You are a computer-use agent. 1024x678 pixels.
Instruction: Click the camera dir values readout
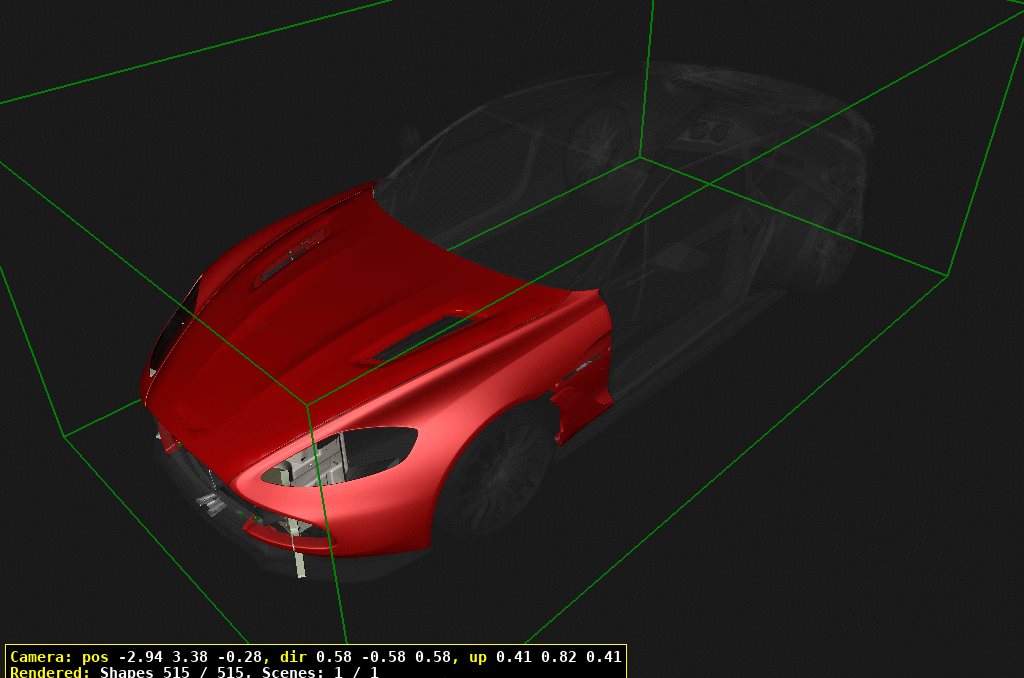383,657
